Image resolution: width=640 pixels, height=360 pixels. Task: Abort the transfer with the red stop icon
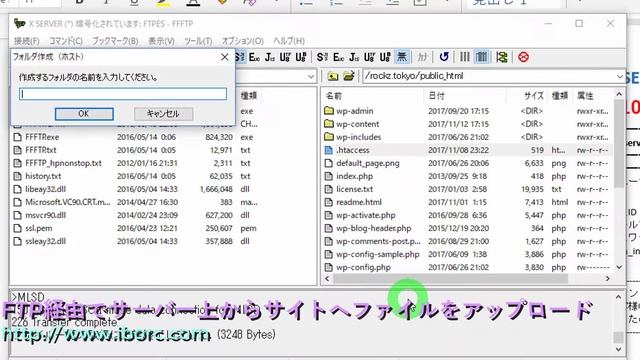(523, 57)
